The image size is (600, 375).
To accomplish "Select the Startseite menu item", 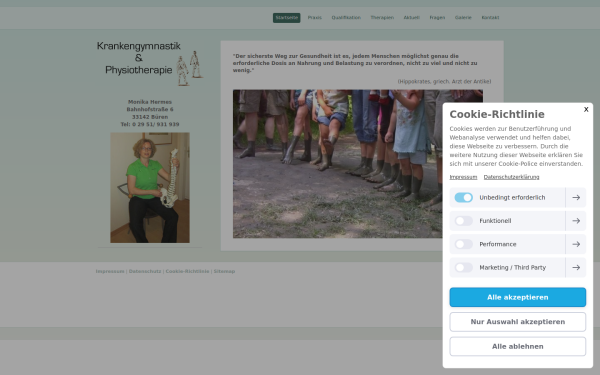I will point(286,18).
